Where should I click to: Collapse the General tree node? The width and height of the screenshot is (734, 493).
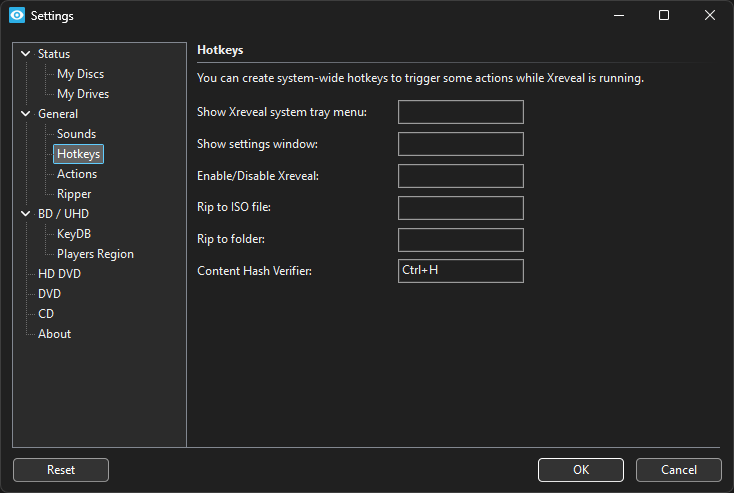tap(26, 114)
